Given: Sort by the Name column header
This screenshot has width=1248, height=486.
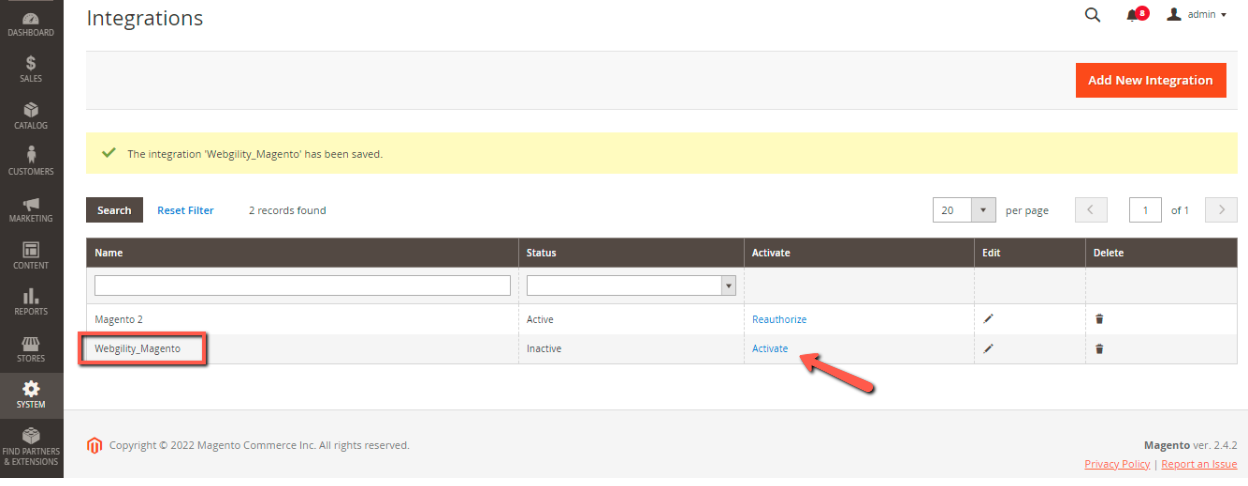Looking at the screenshot, I should pyautogui.click(x=302, y=253).
